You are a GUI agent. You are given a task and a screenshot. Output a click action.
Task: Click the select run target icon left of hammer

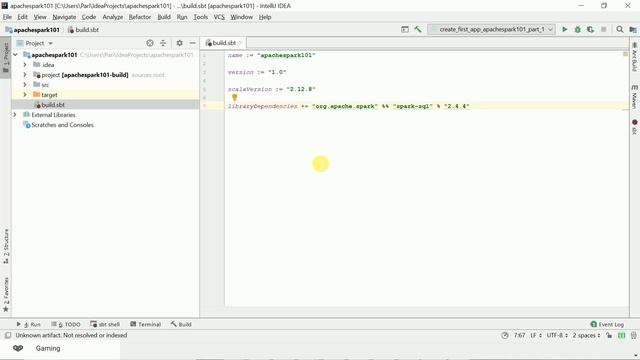(404, 29)
